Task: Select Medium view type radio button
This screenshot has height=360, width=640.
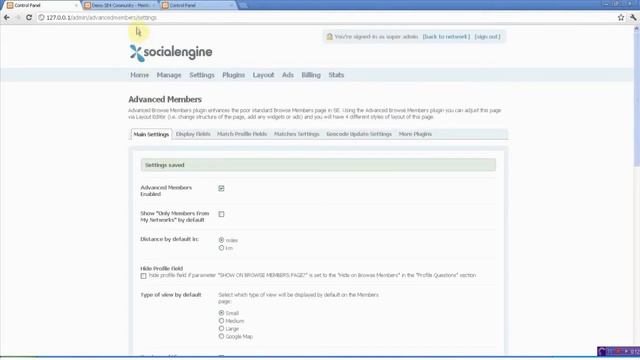Action: (221, 321)
